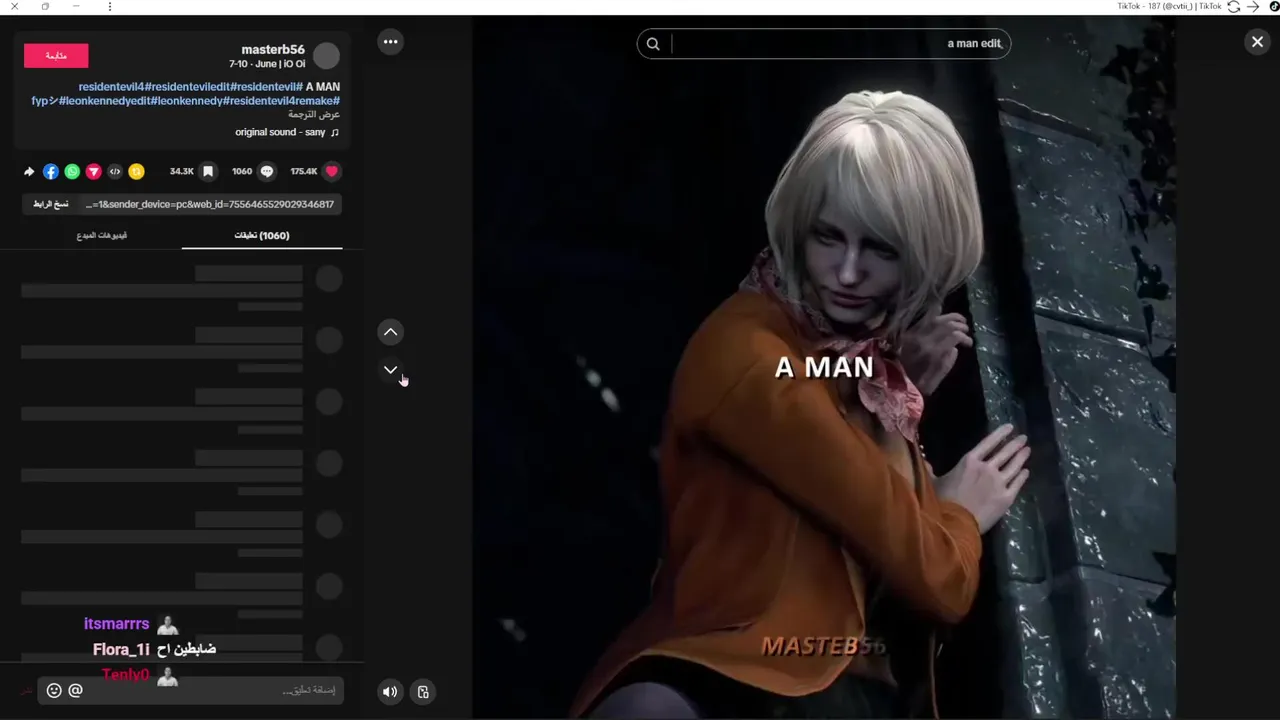
Task: Click the refresh icon in the title bar
Action: (x=1234, y=6)
